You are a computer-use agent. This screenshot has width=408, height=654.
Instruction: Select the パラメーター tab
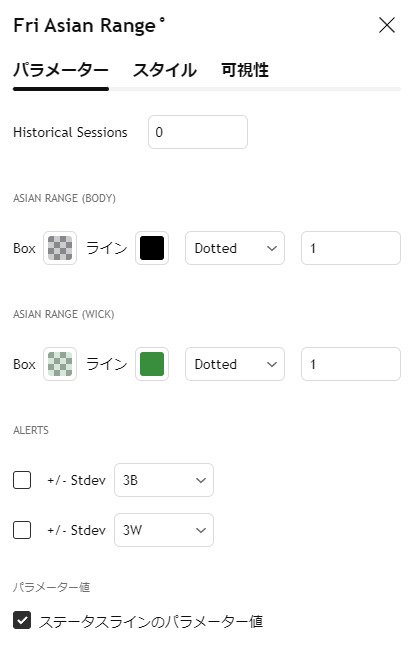[61, 70]
